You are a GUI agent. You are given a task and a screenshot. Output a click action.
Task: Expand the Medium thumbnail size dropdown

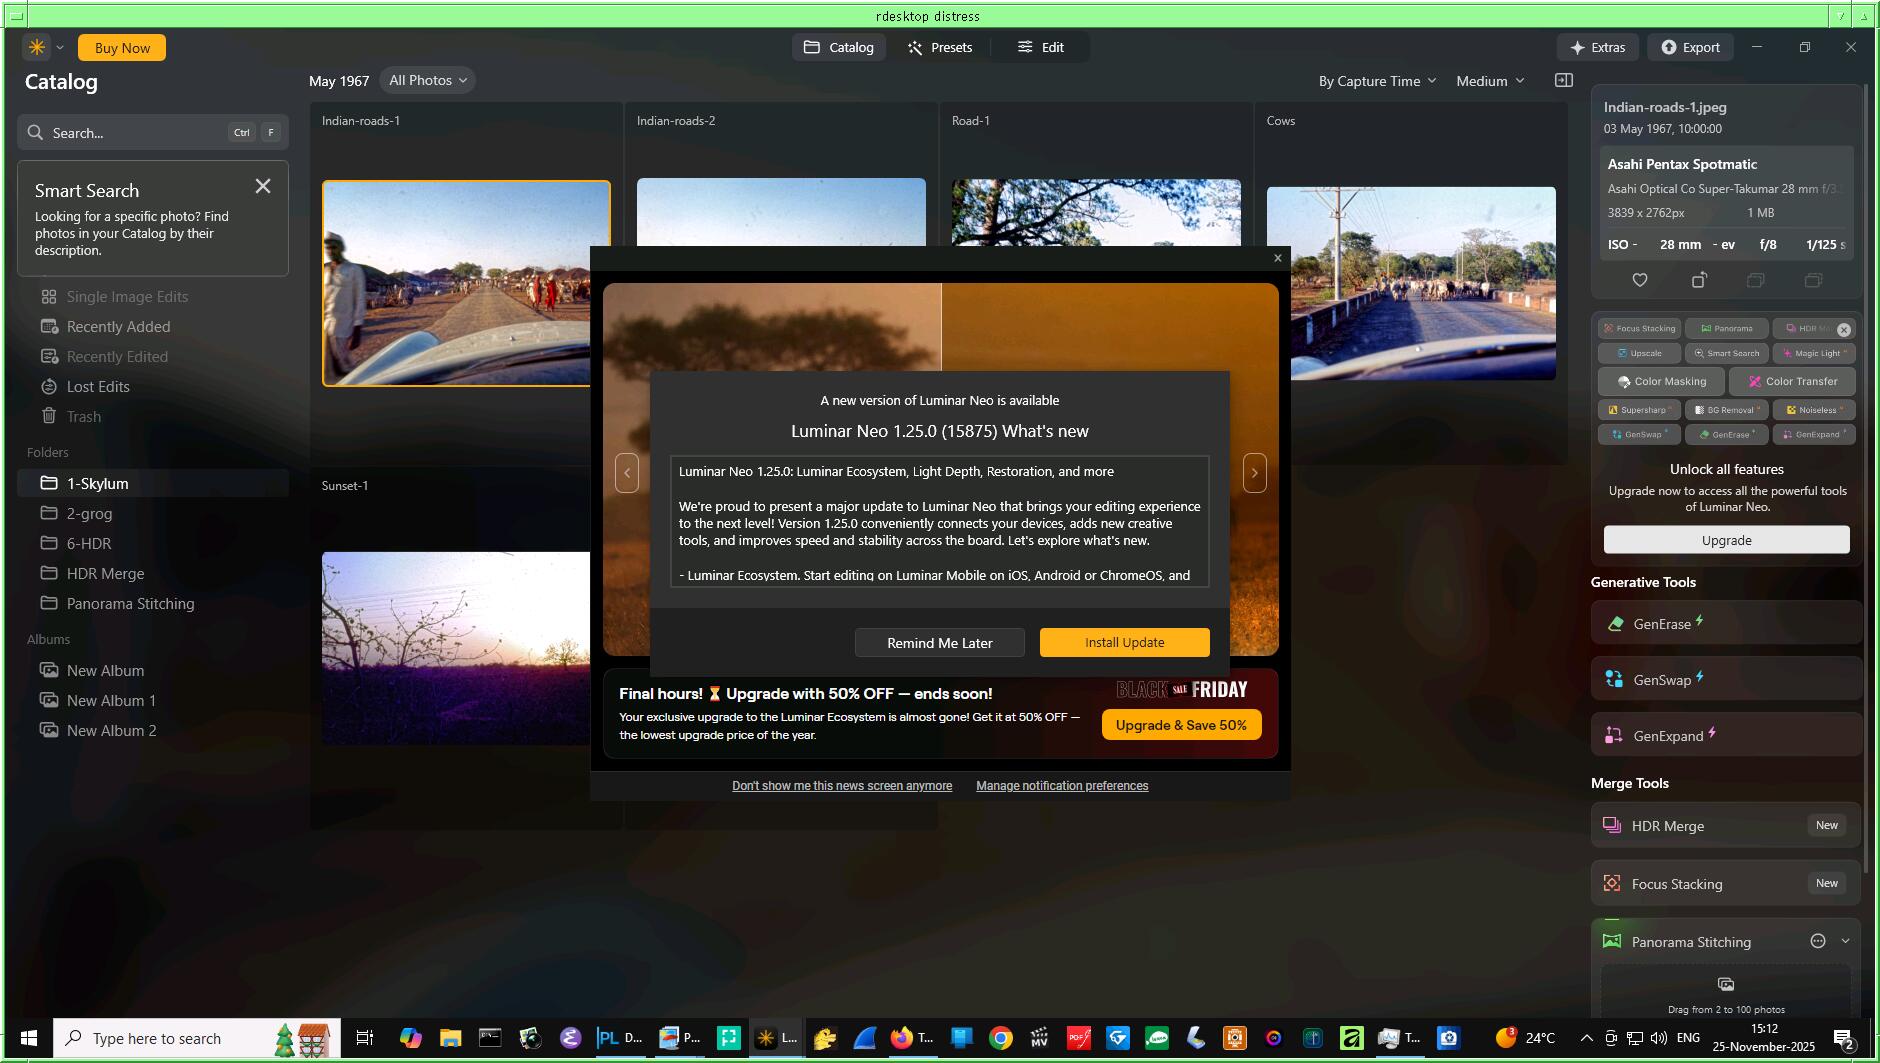(x=1490, y=81)
